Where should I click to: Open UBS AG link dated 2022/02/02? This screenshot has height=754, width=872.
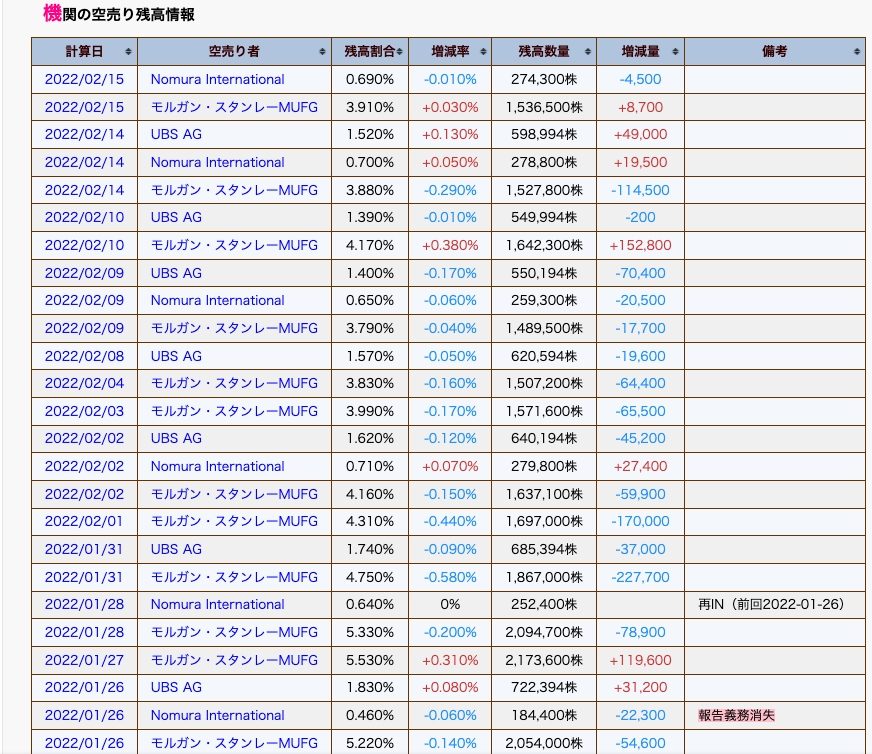tap(176, 438)
